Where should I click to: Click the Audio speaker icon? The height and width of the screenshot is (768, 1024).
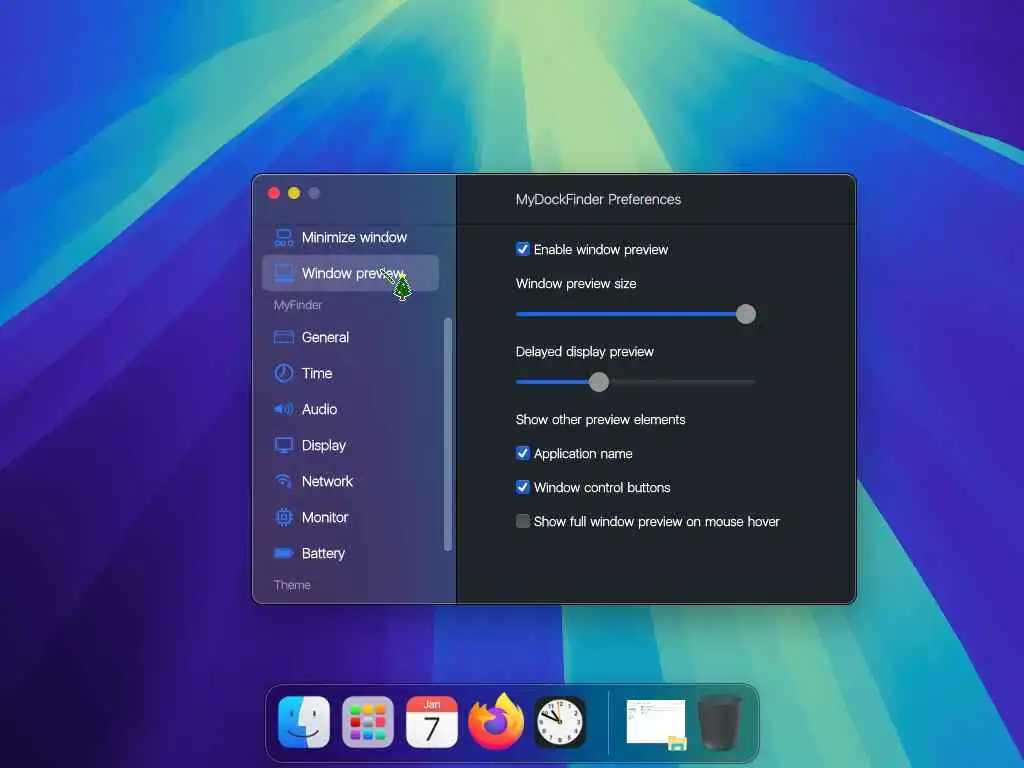pyautogui.click(x=283, y=409)
